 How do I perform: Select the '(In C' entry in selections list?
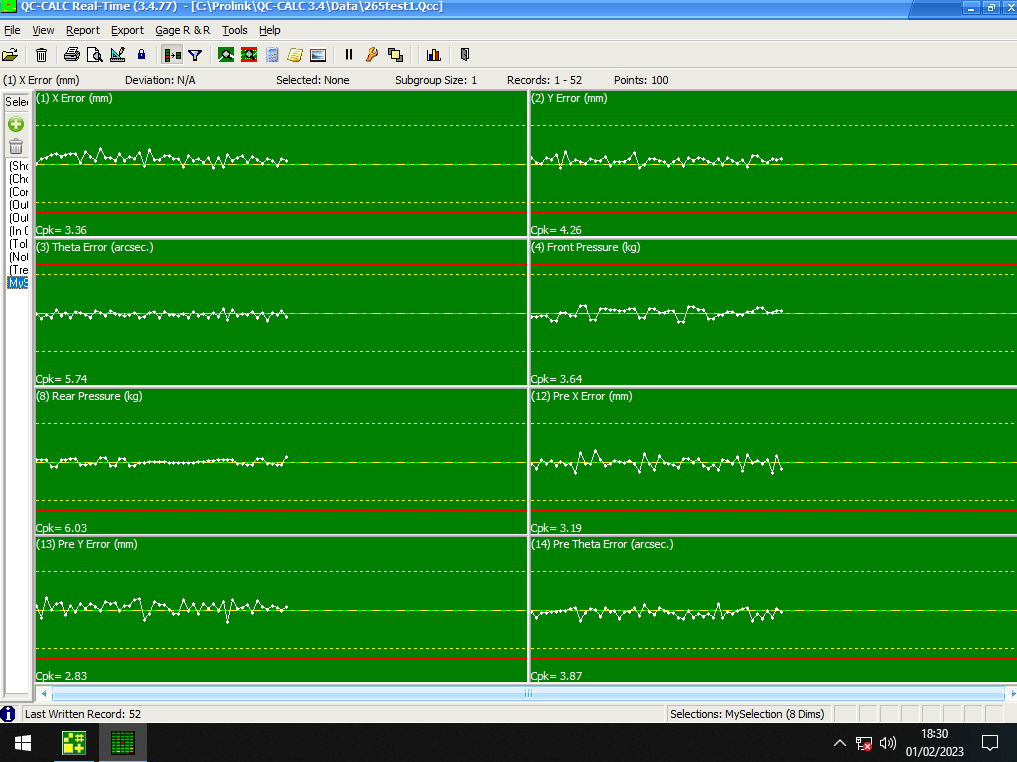pyautogui.click(x=18, y=231)
